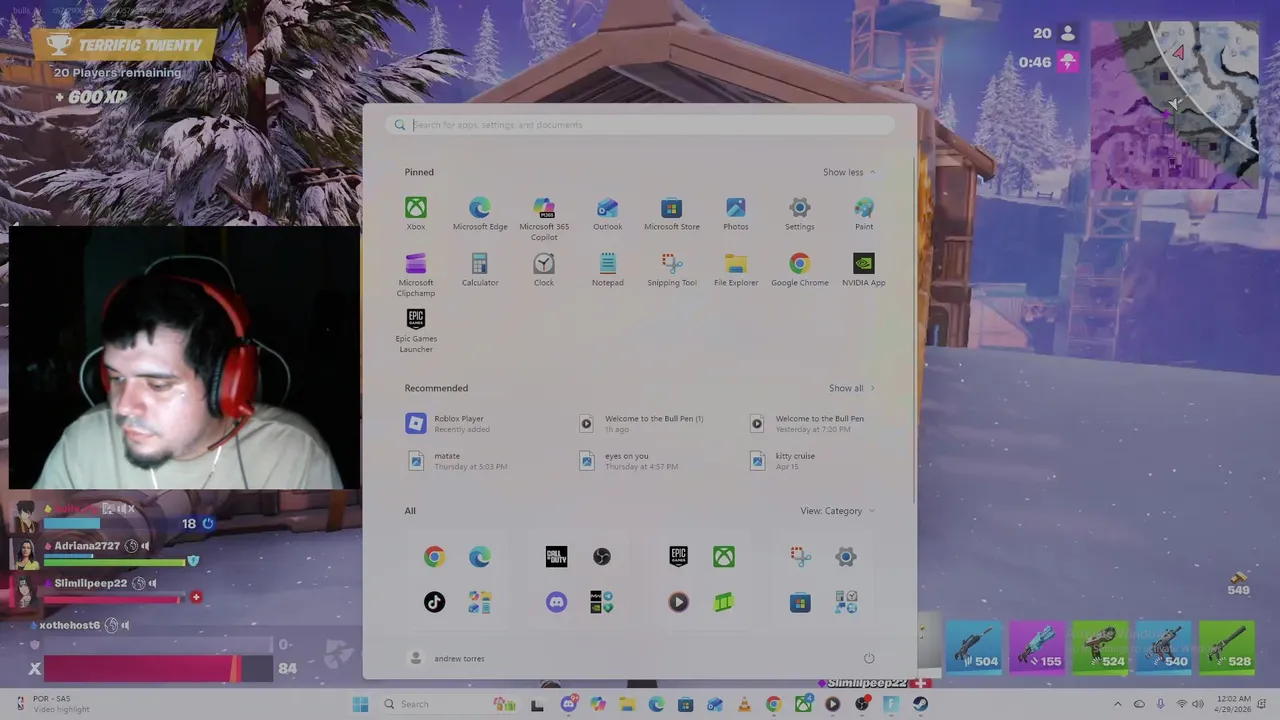Launch Google Chrome from pinned apps
The width and height of the screenshot is (1280, 720).
pyautogui.click(x=799, y=270)
